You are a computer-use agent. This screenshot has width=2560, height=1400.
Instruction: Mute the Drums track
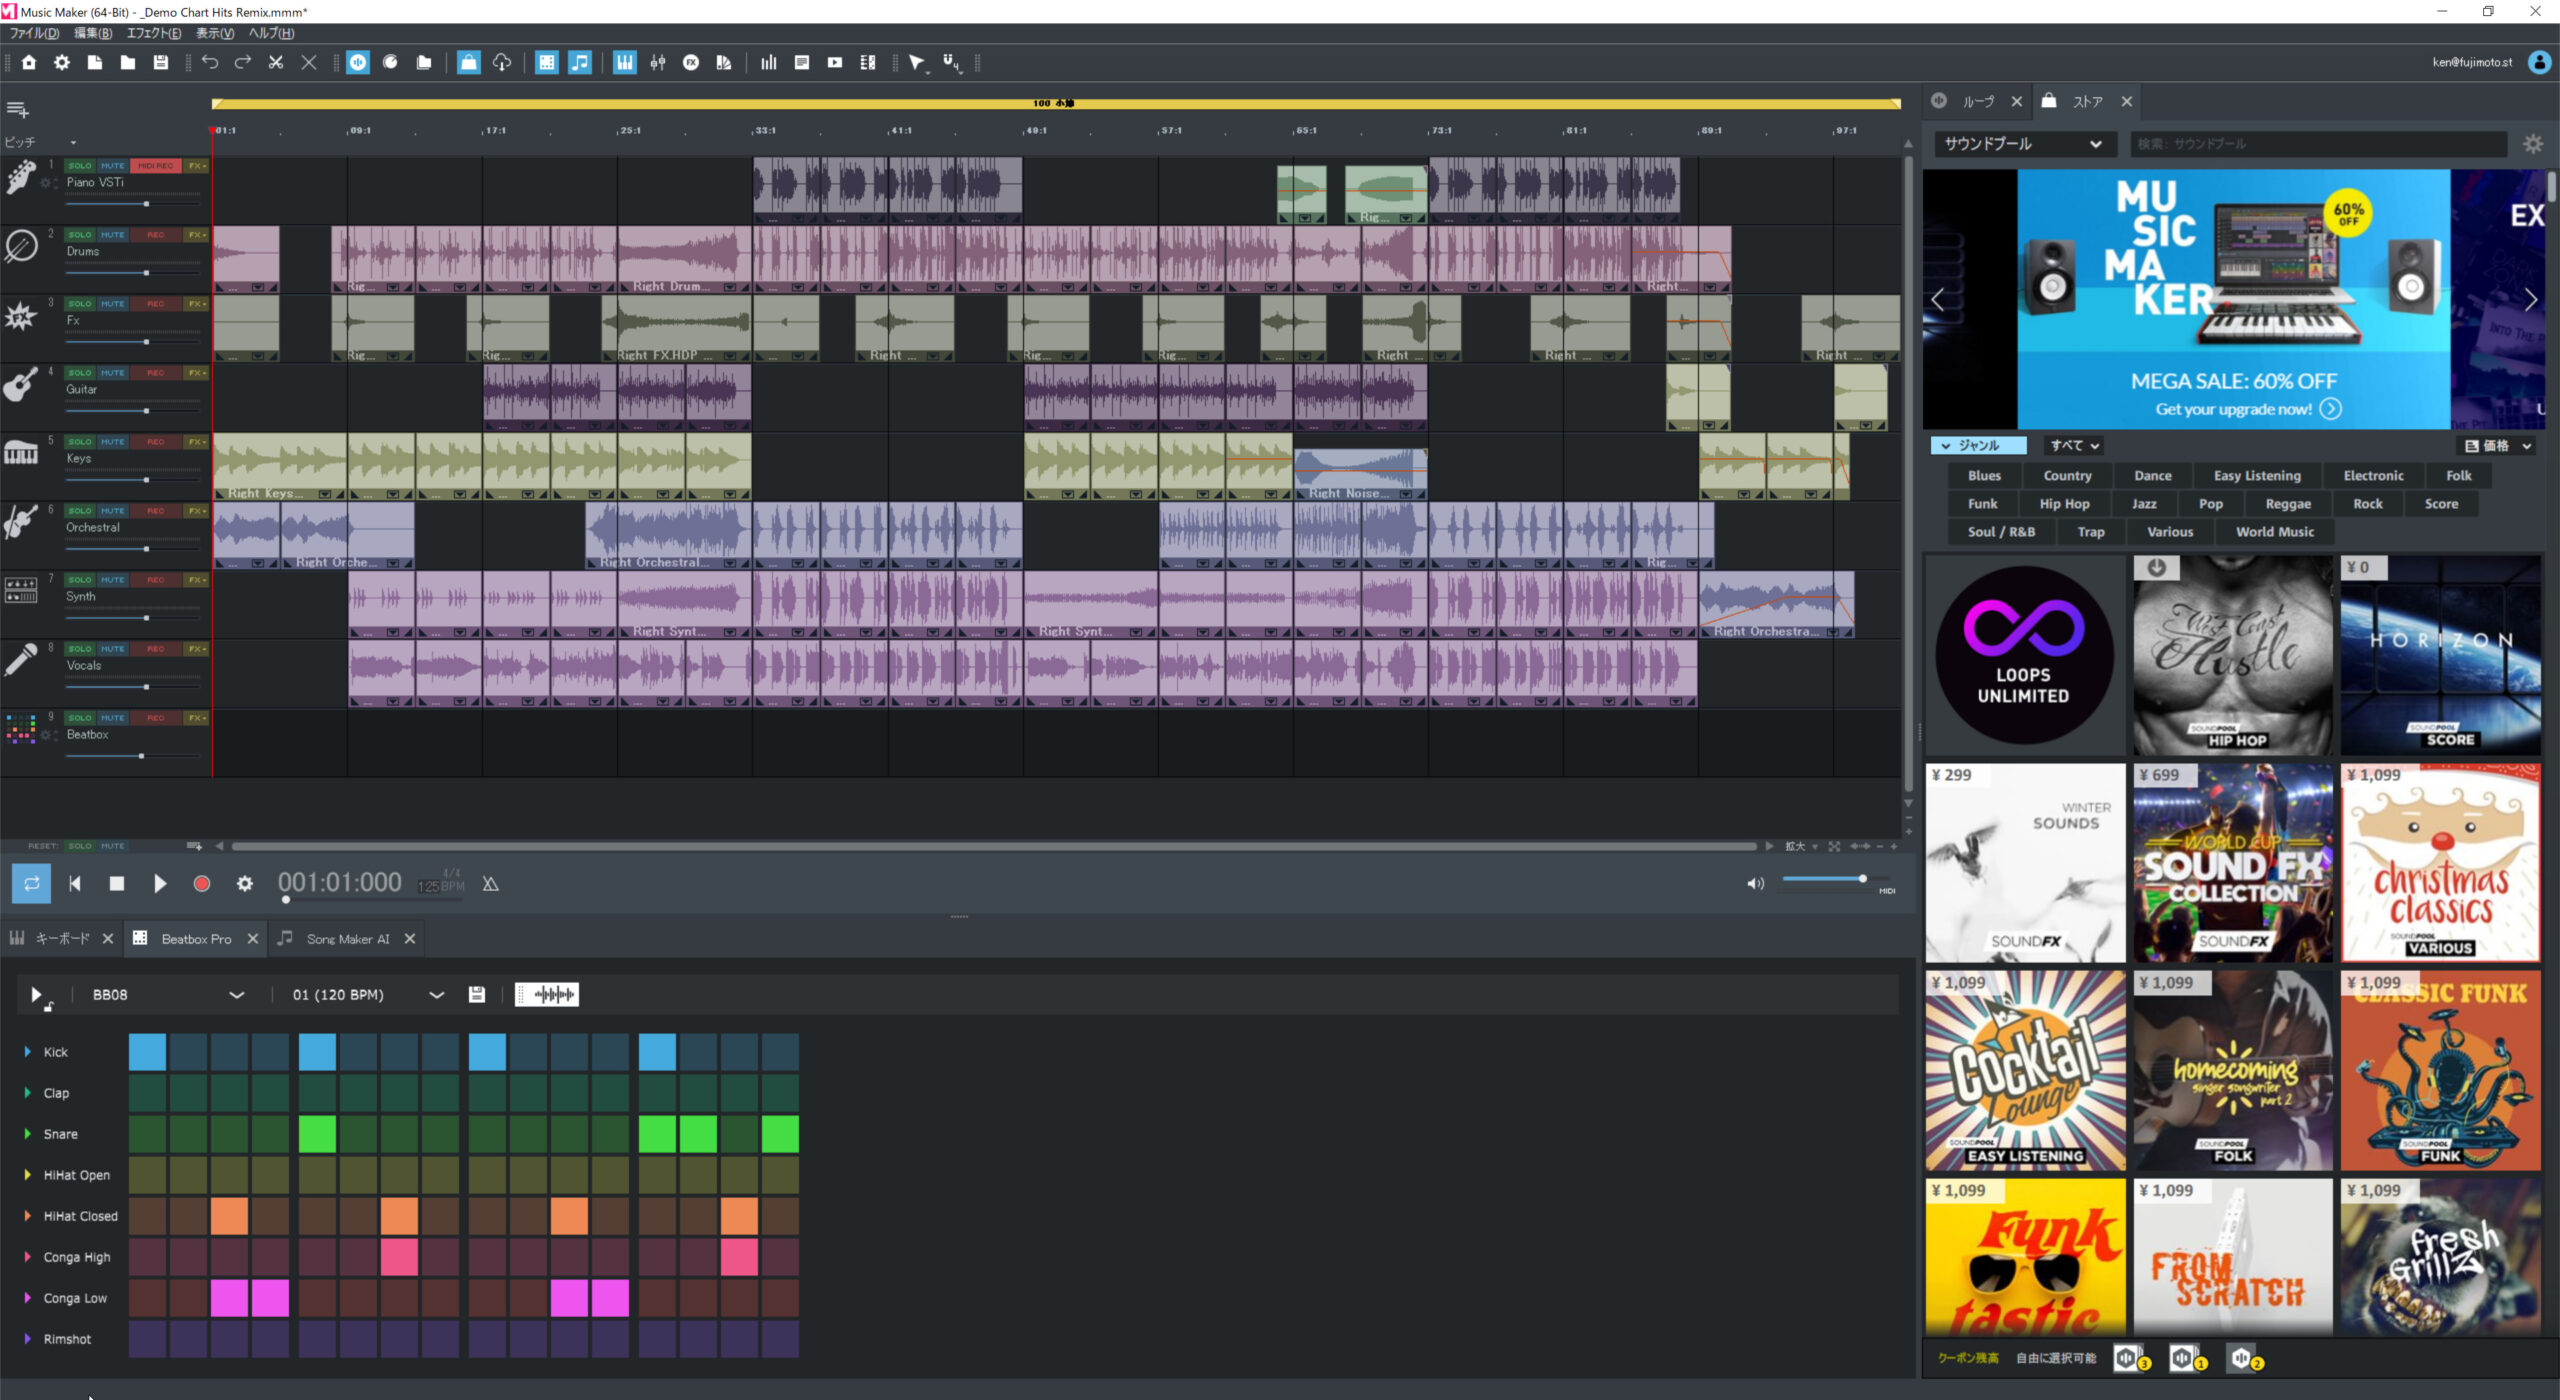tap(113, 235)
